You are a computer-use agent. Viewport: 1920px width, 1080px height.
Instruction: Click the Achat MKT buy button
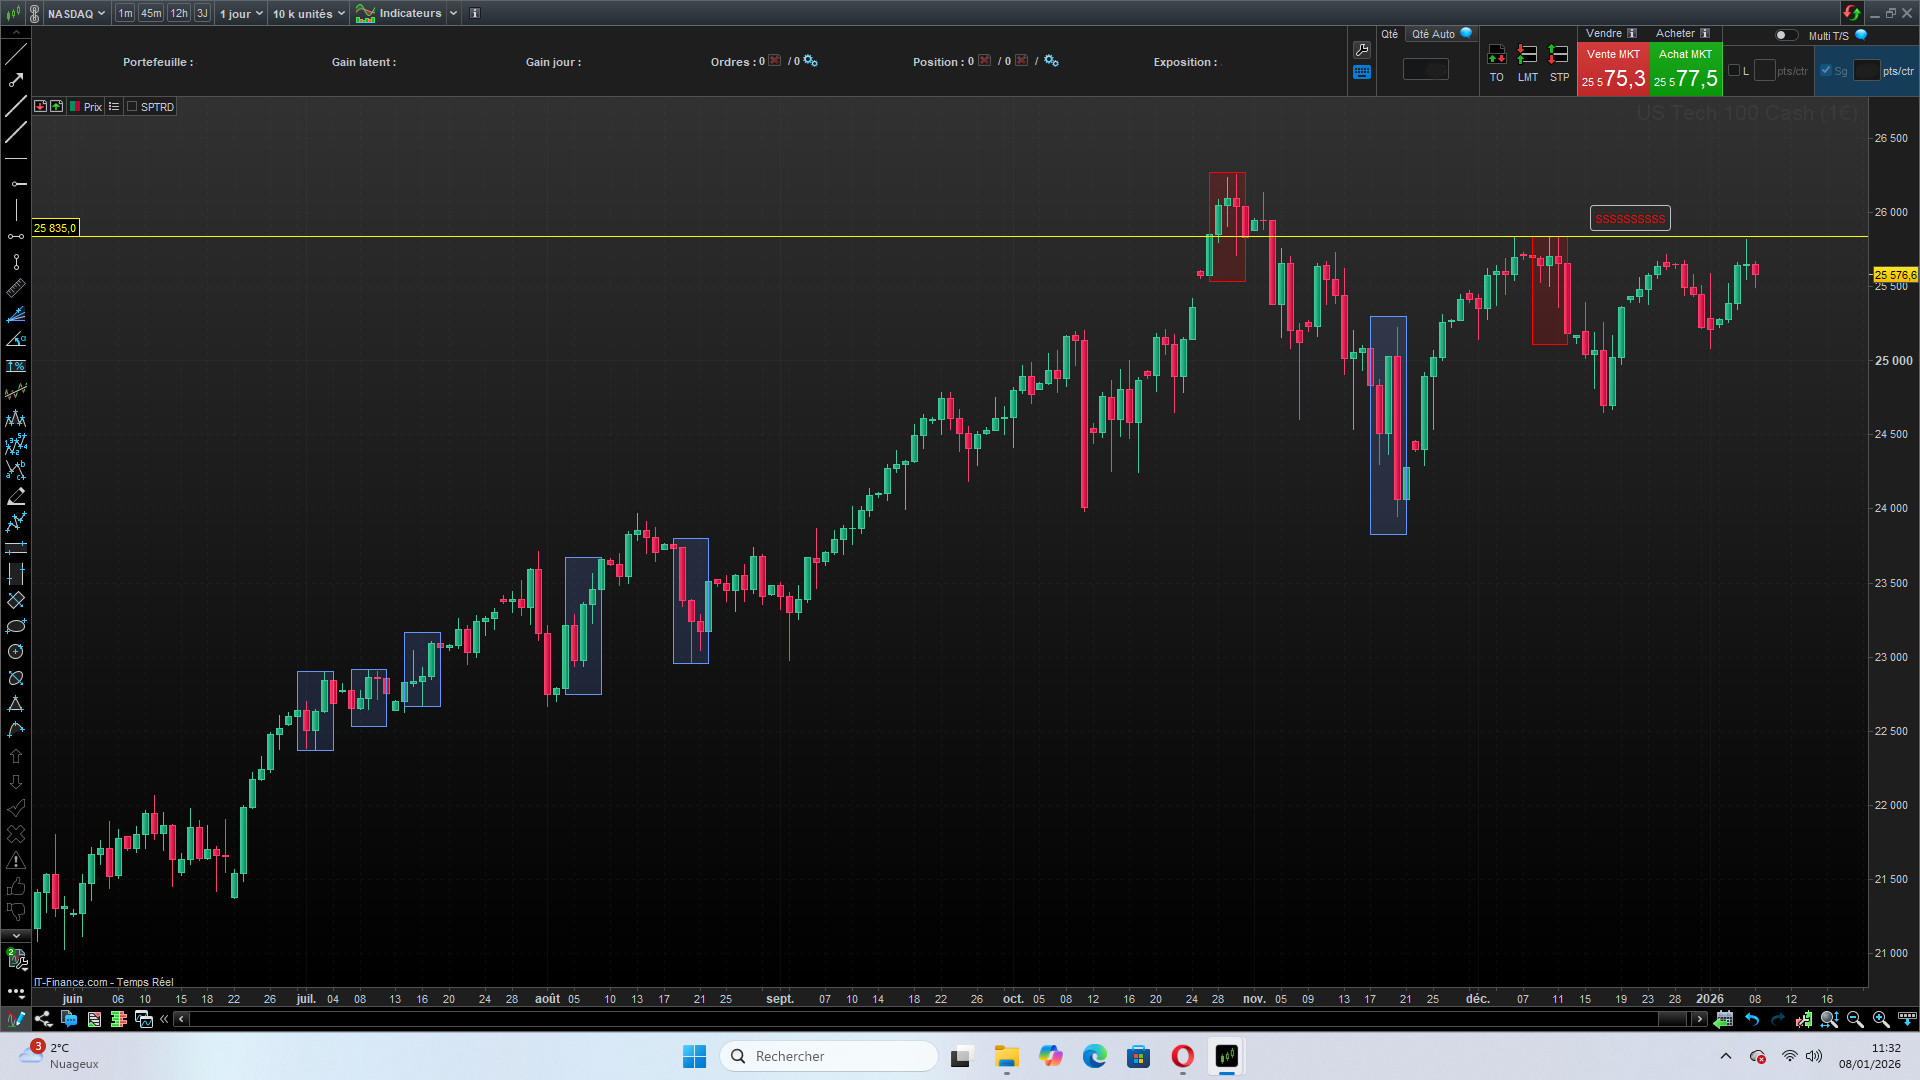coord(1686,70)
